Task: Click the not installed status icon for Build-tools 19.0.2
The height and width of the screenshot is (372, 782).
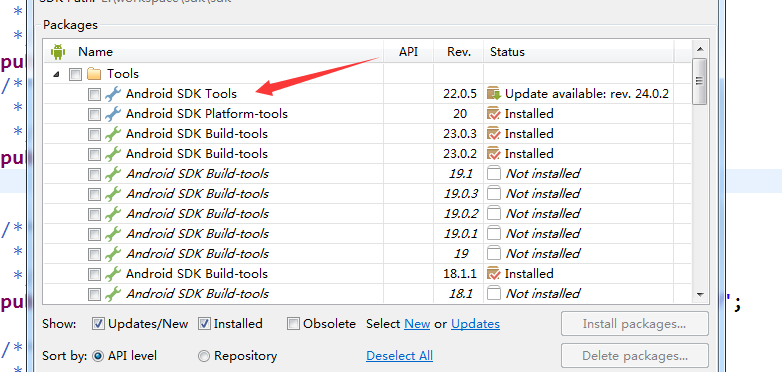Action: [x=494, y=213]
